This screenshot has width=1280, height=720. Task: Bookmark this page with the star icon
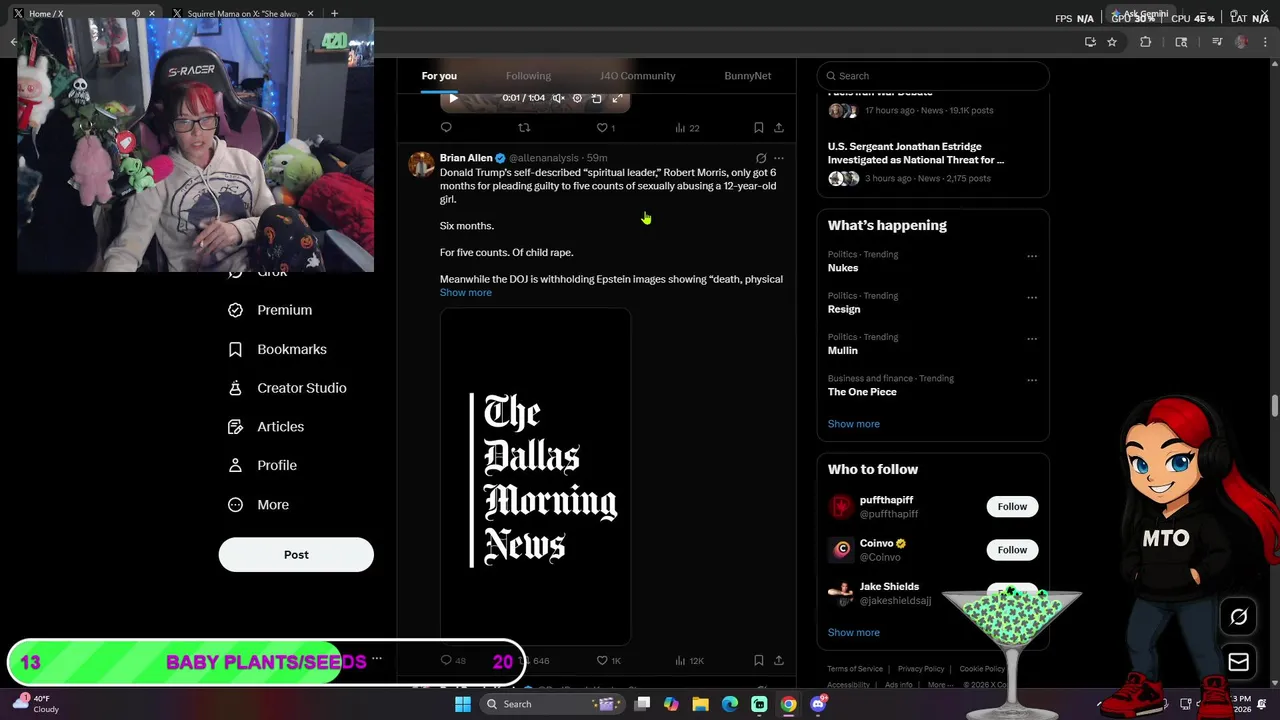1112,42
